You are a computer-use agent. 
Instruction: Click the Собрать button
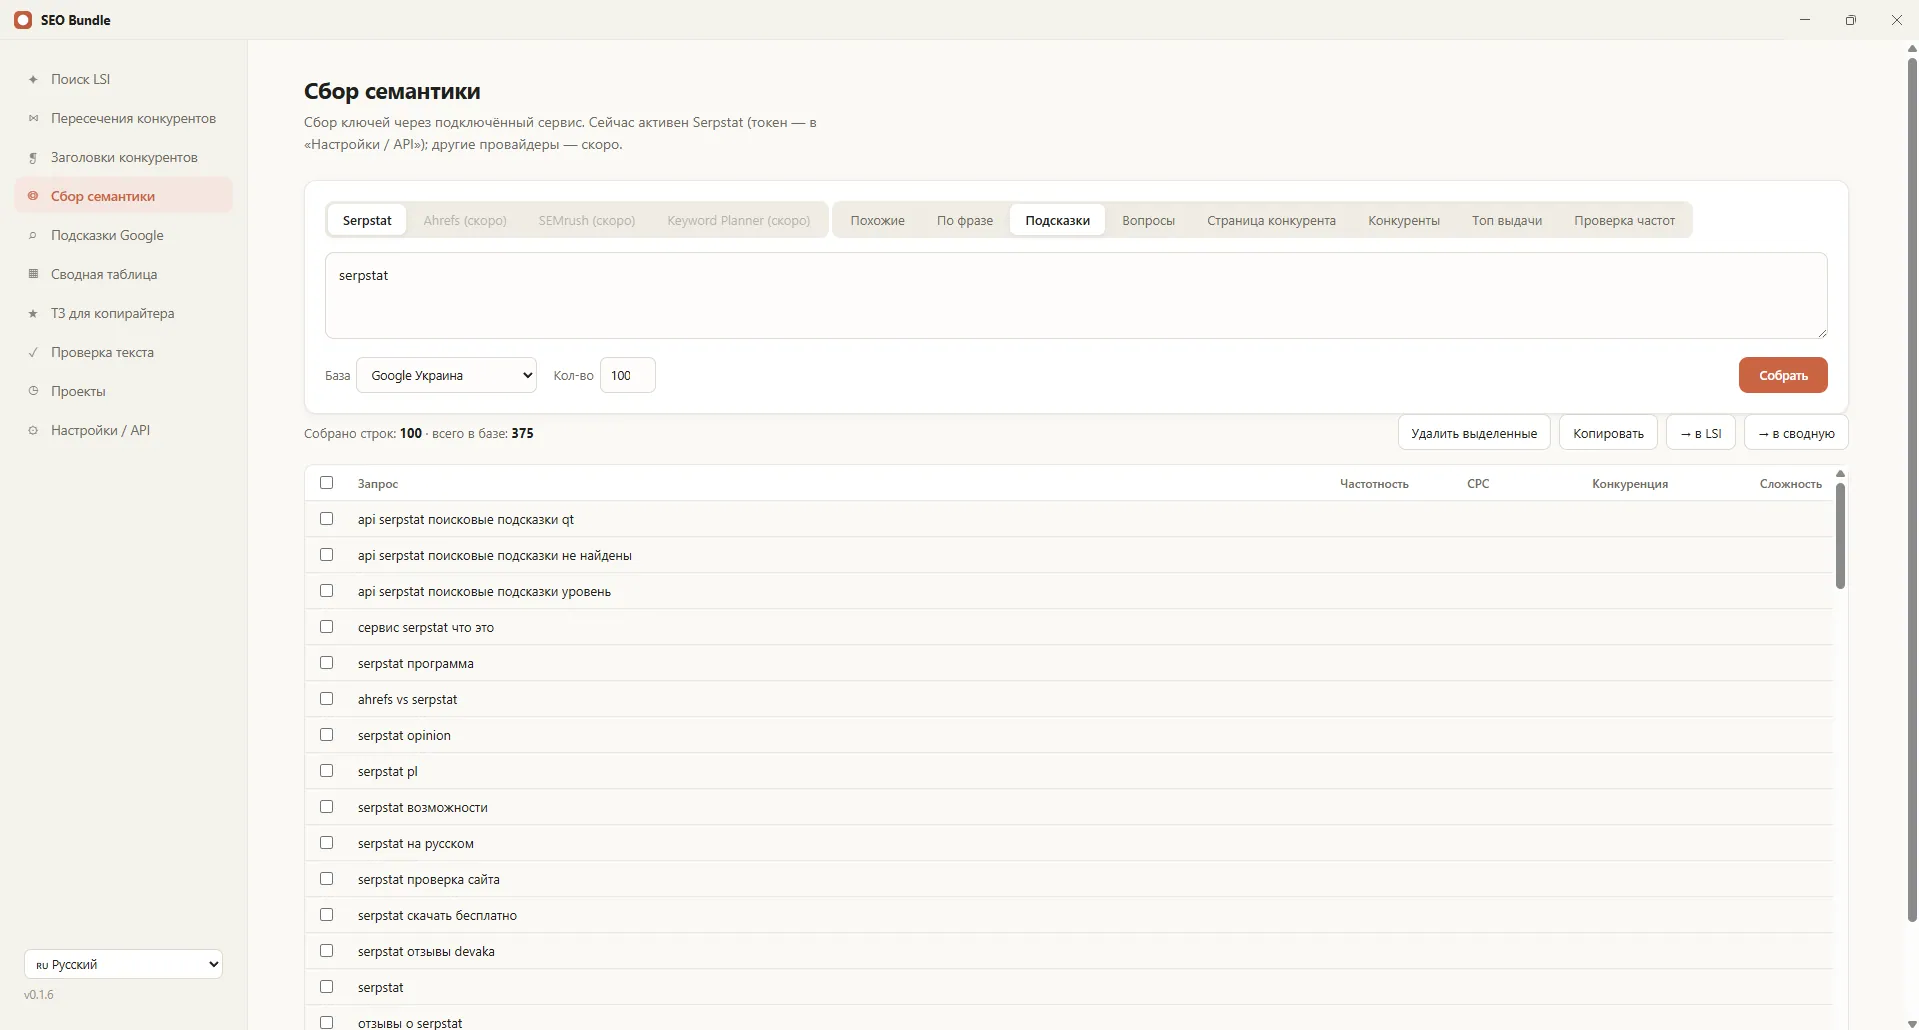pos(1783,375)
